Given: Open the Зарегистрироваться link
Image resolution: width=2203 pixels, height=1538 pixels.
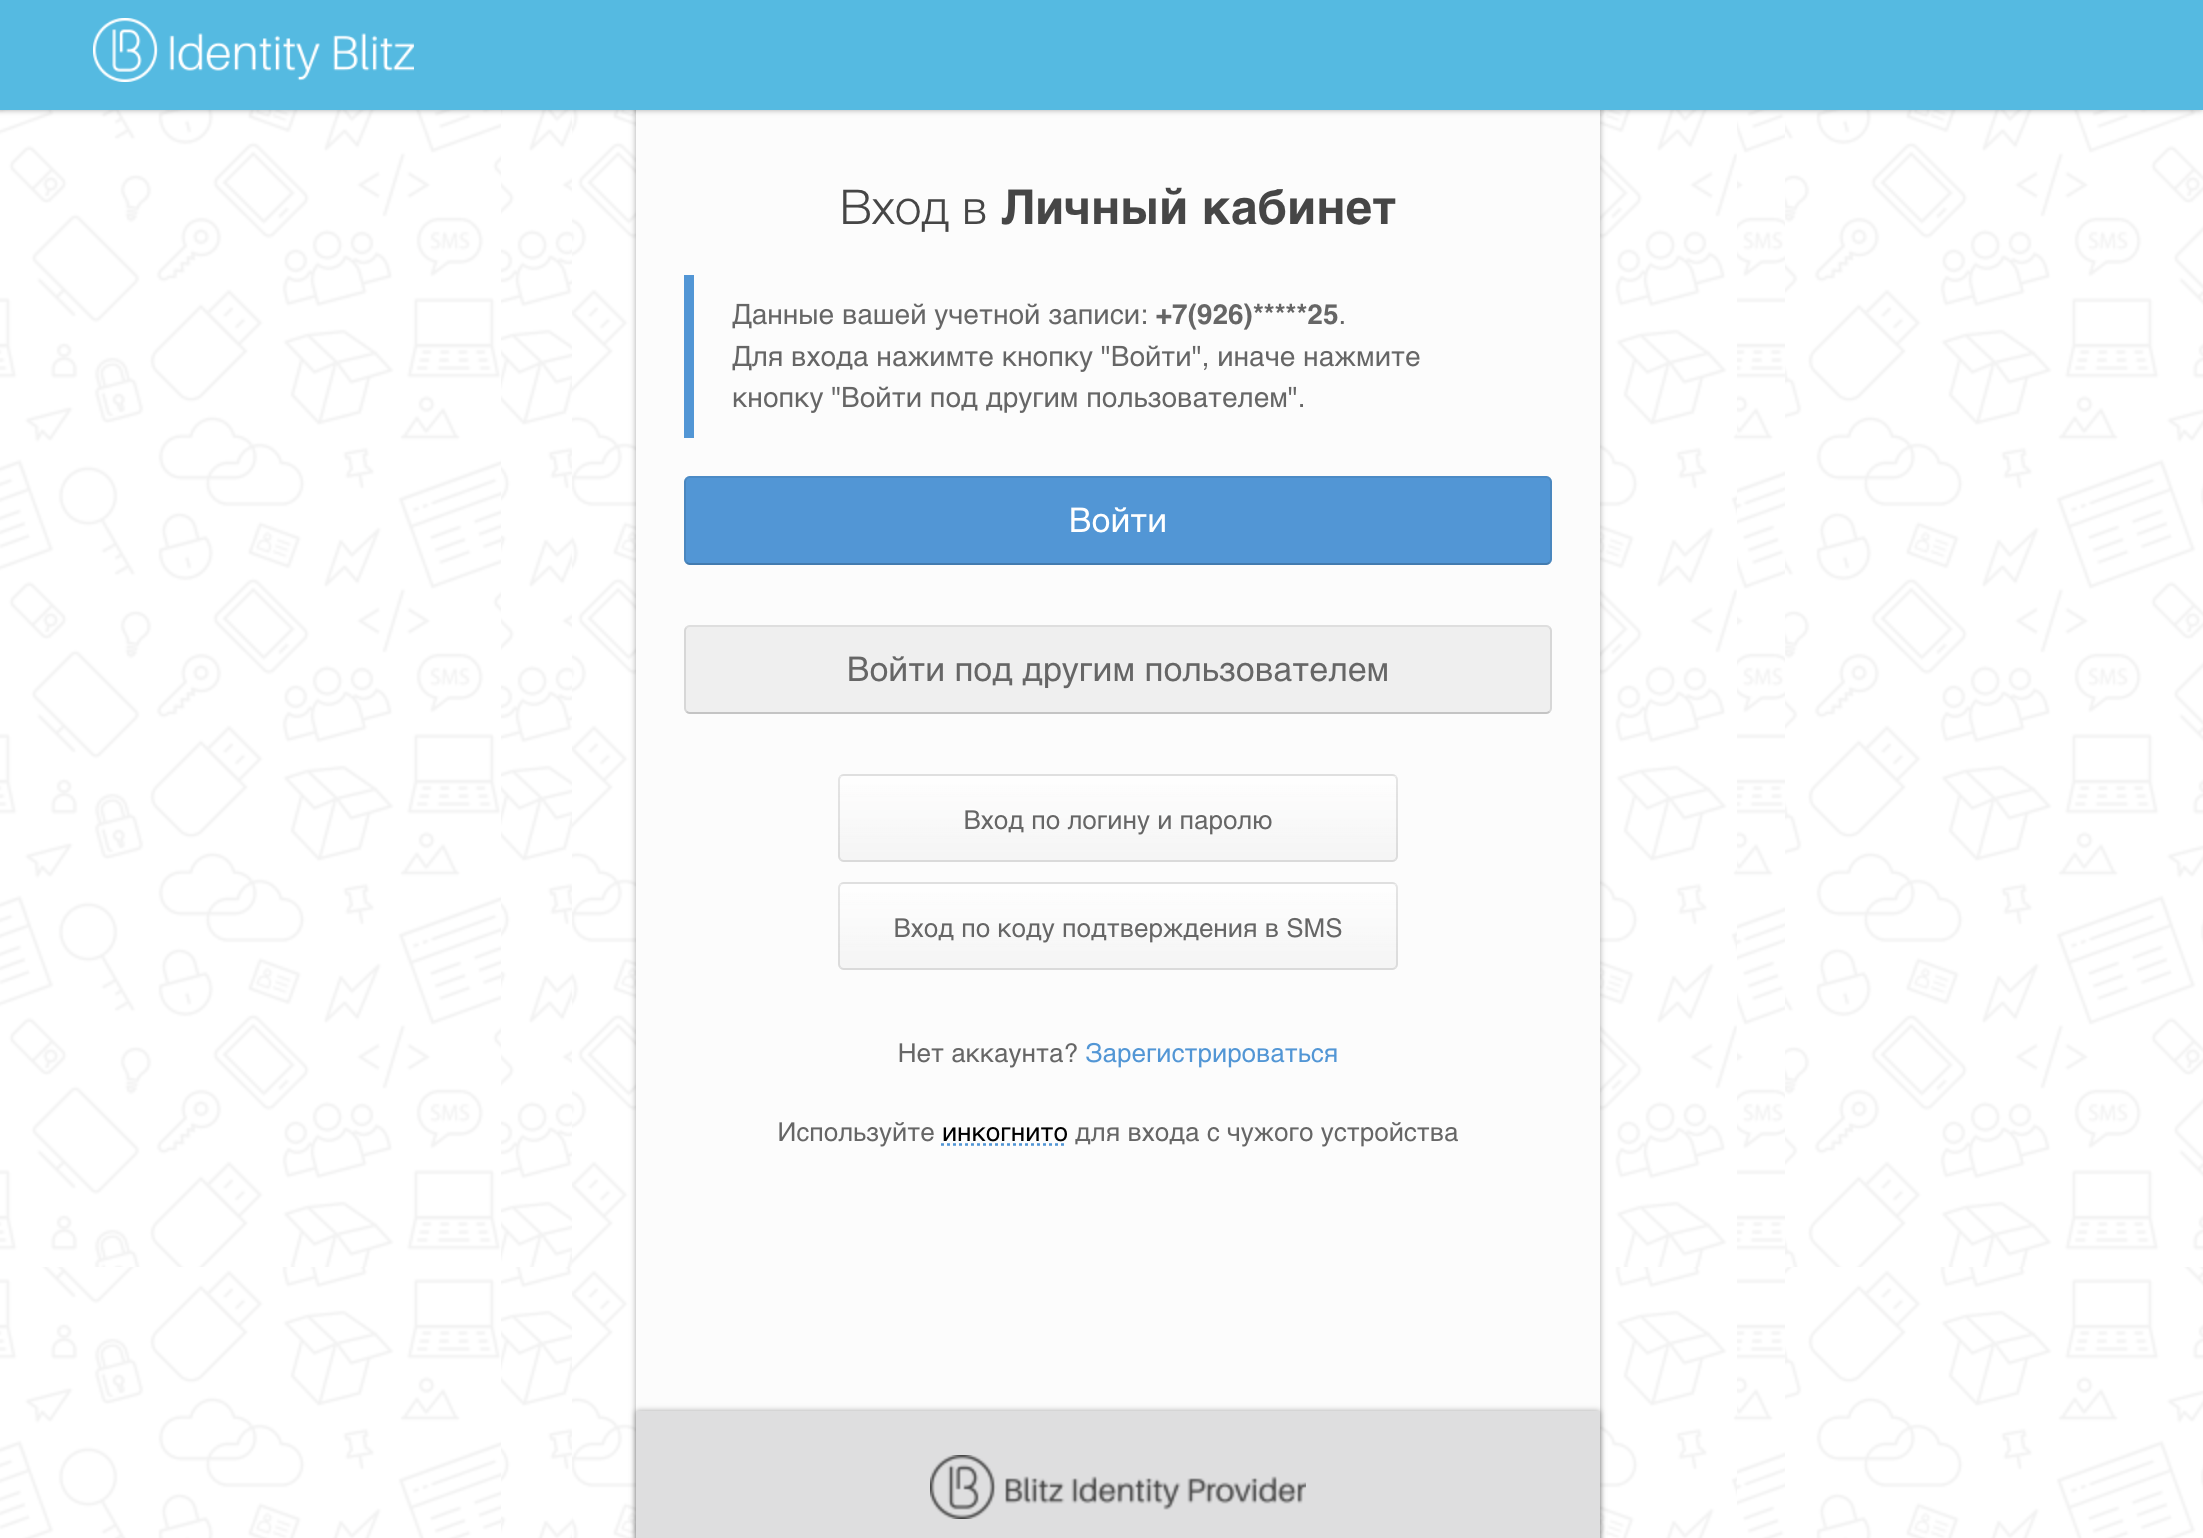Looking at the screenshot, I should click(x=1210, y=1053).
